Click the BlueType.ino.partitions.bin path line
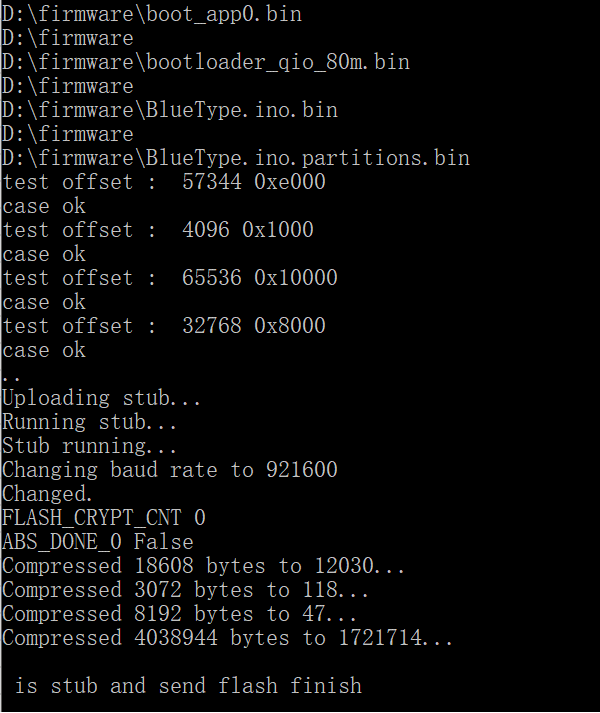Image resolution: width=600 pixels, height=713 pixels. click(236, 158)
